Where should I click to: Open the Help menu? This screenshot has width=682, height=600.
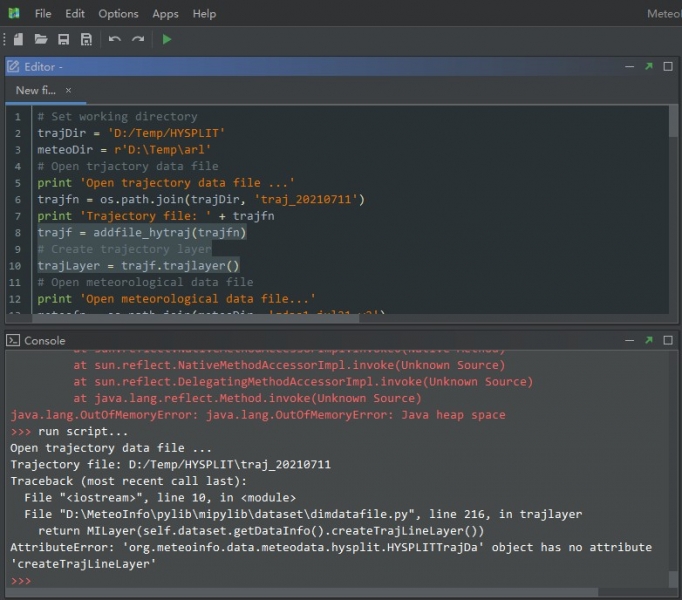(x=204, y=14)
